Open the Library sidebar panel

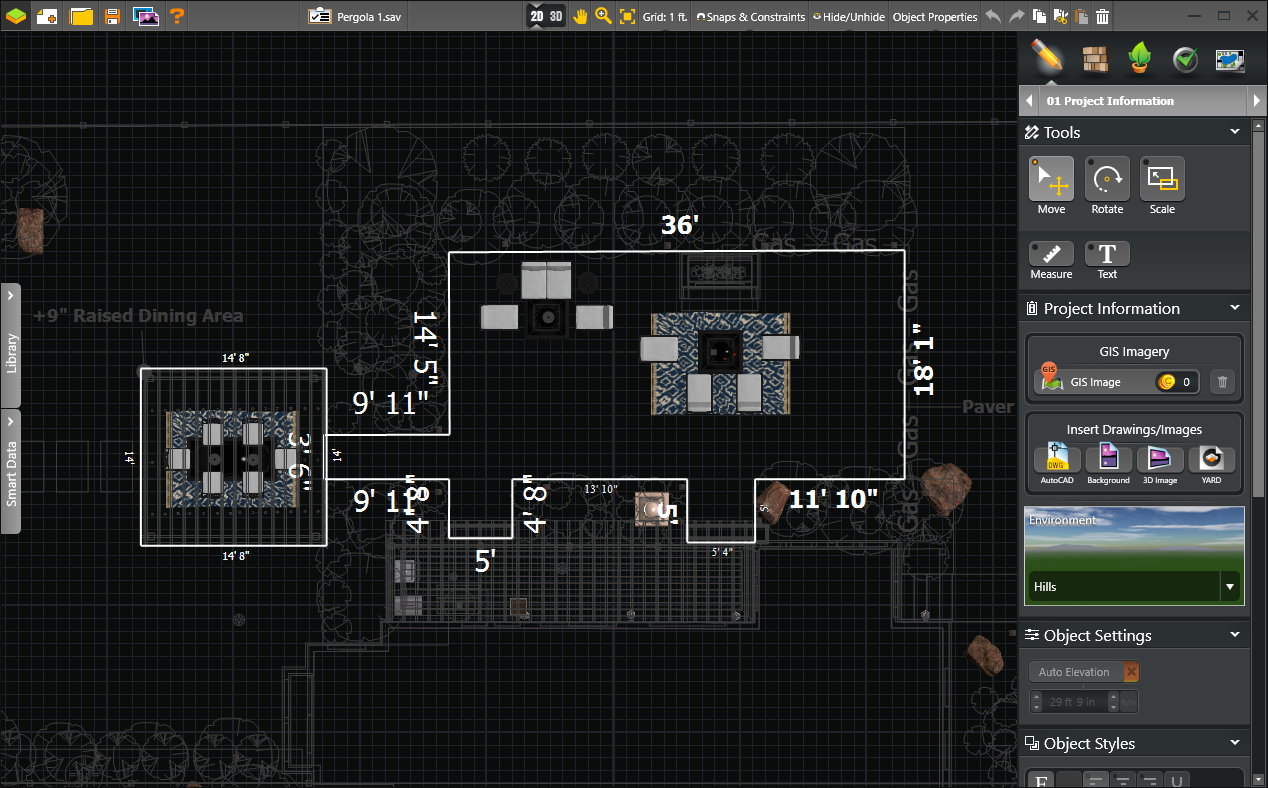[11, 345]
